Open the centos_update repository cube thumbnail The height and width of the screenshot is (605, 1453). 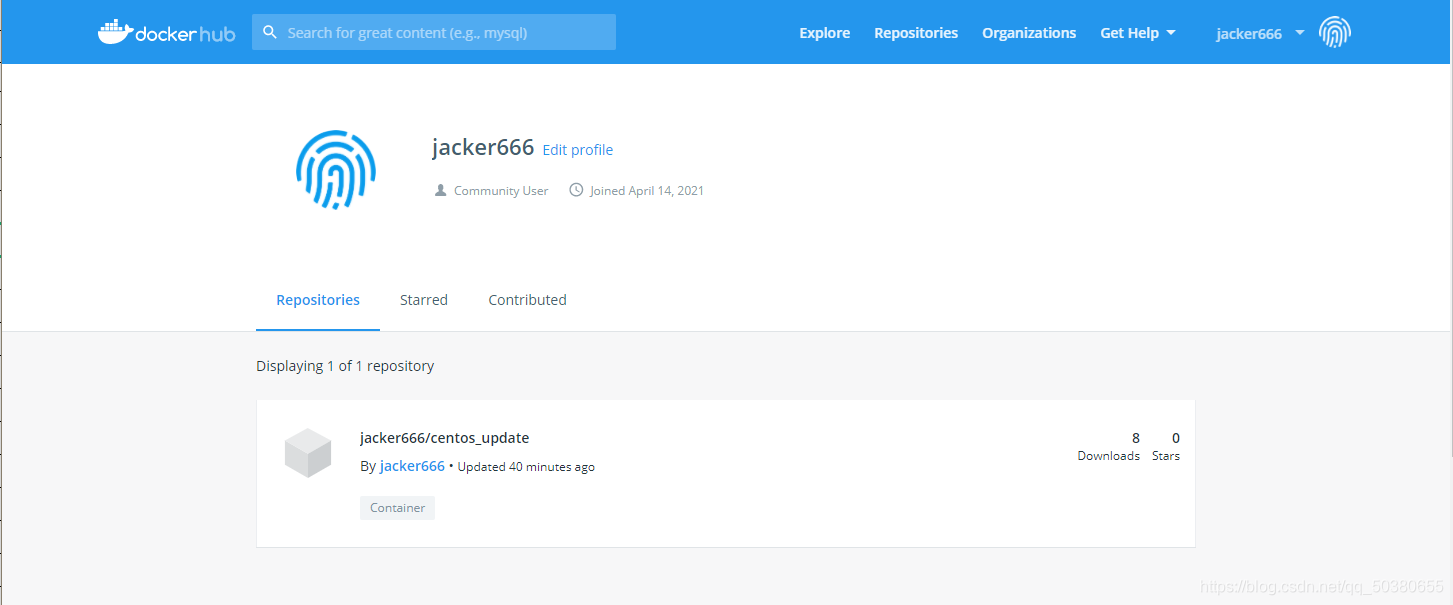(x=307, y=452)
